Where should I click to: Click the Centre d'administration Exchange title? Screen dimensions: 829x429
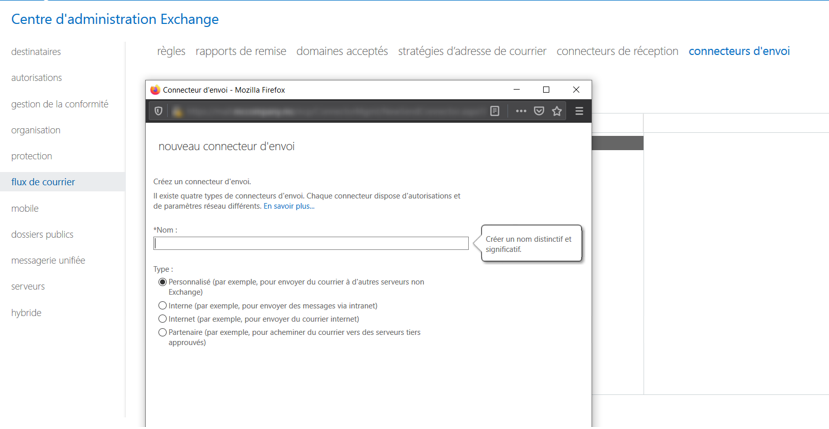point(115,20)
